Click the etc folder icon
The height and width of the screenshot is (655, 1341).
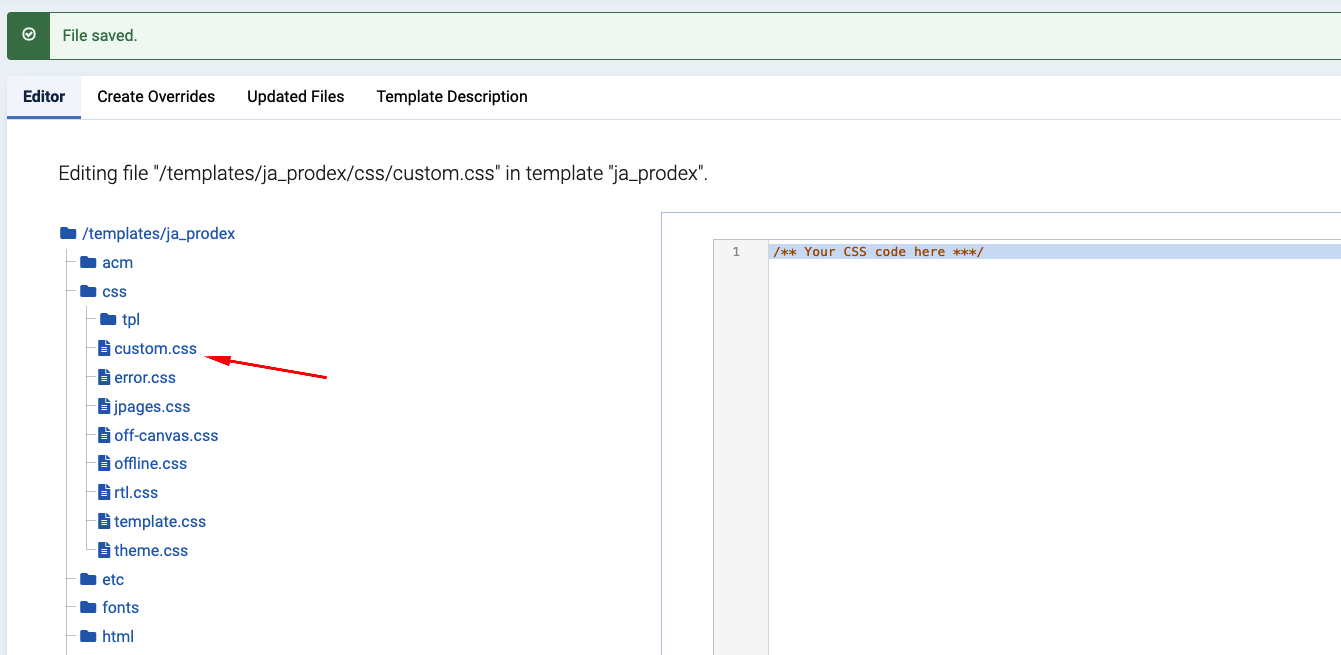pos(88,580)
